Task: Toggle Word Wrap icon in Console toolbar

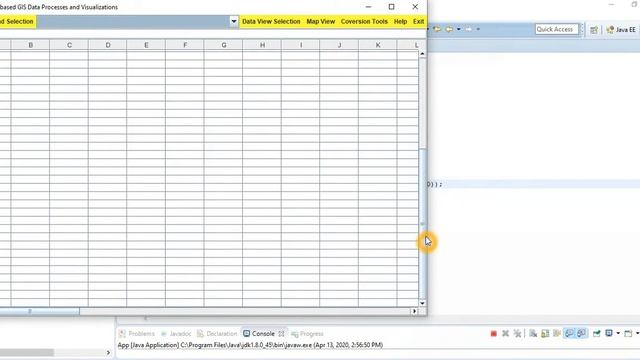Action: [x=557, y=333]
